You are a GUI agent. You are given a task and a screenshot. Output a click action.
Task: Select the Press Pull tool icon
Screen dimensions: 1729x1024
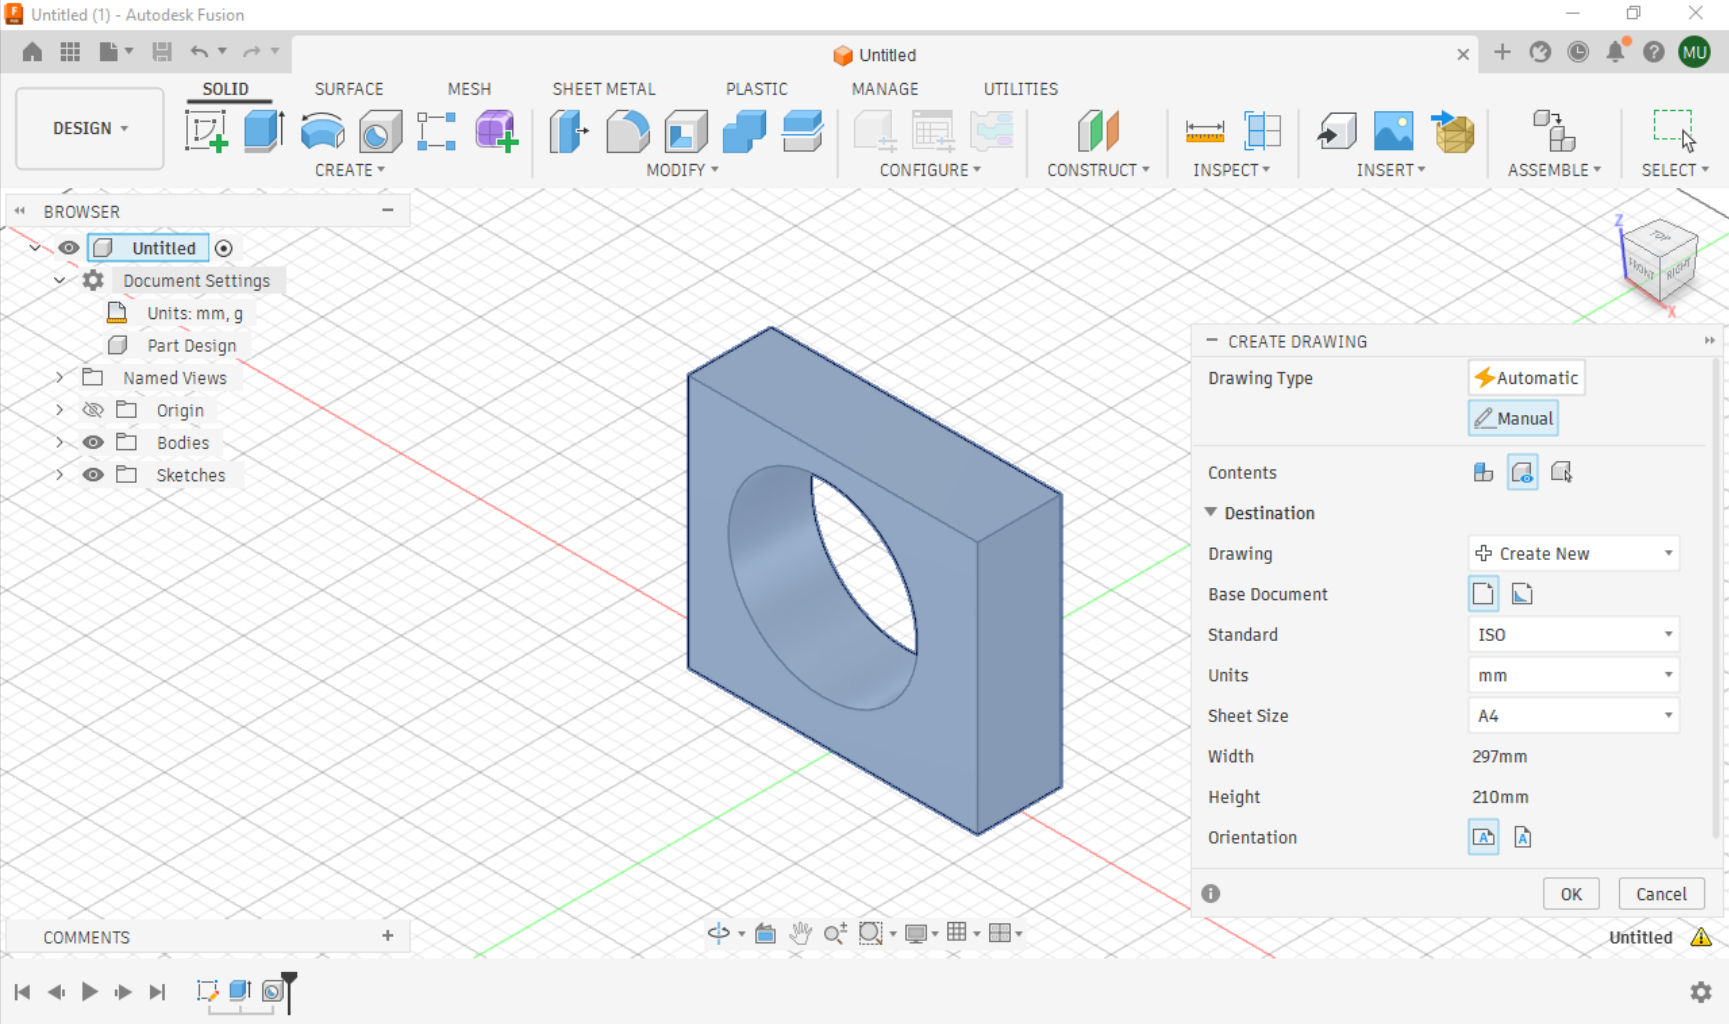(x=569, y=131)
